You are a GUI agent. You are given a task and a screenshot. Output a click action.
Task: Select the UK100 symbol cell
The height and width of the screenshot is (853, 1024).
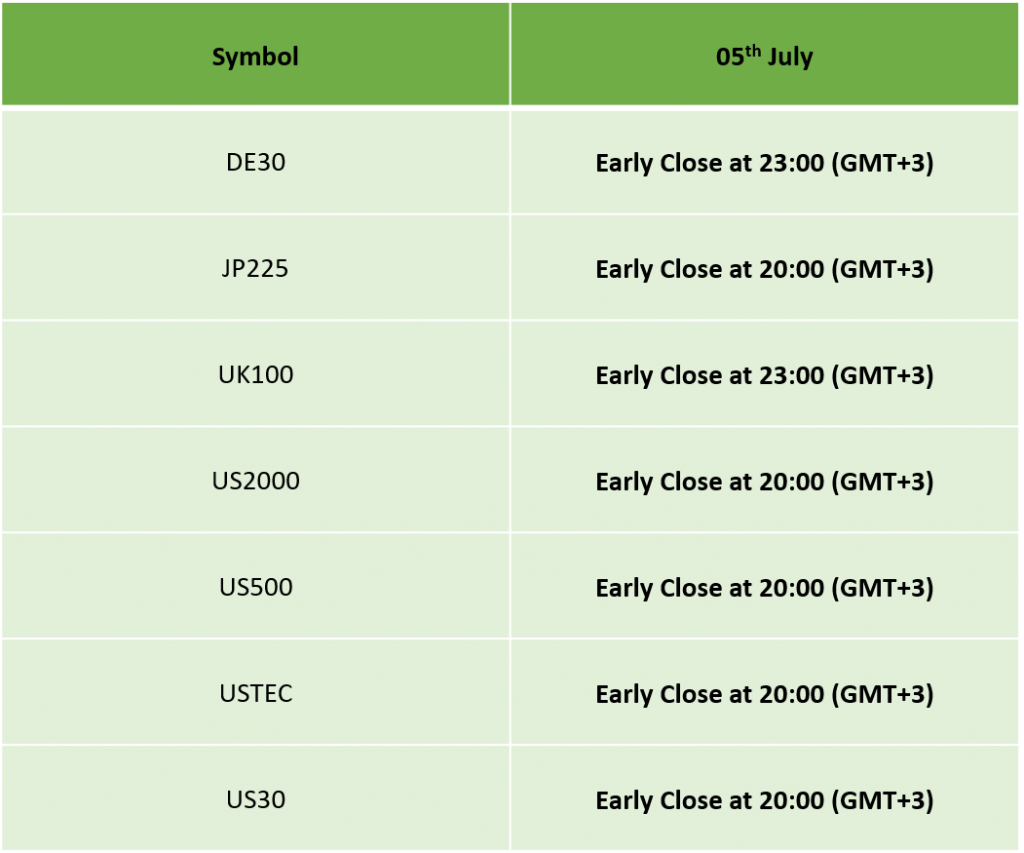pyautogui.click(x=255, y=374)
